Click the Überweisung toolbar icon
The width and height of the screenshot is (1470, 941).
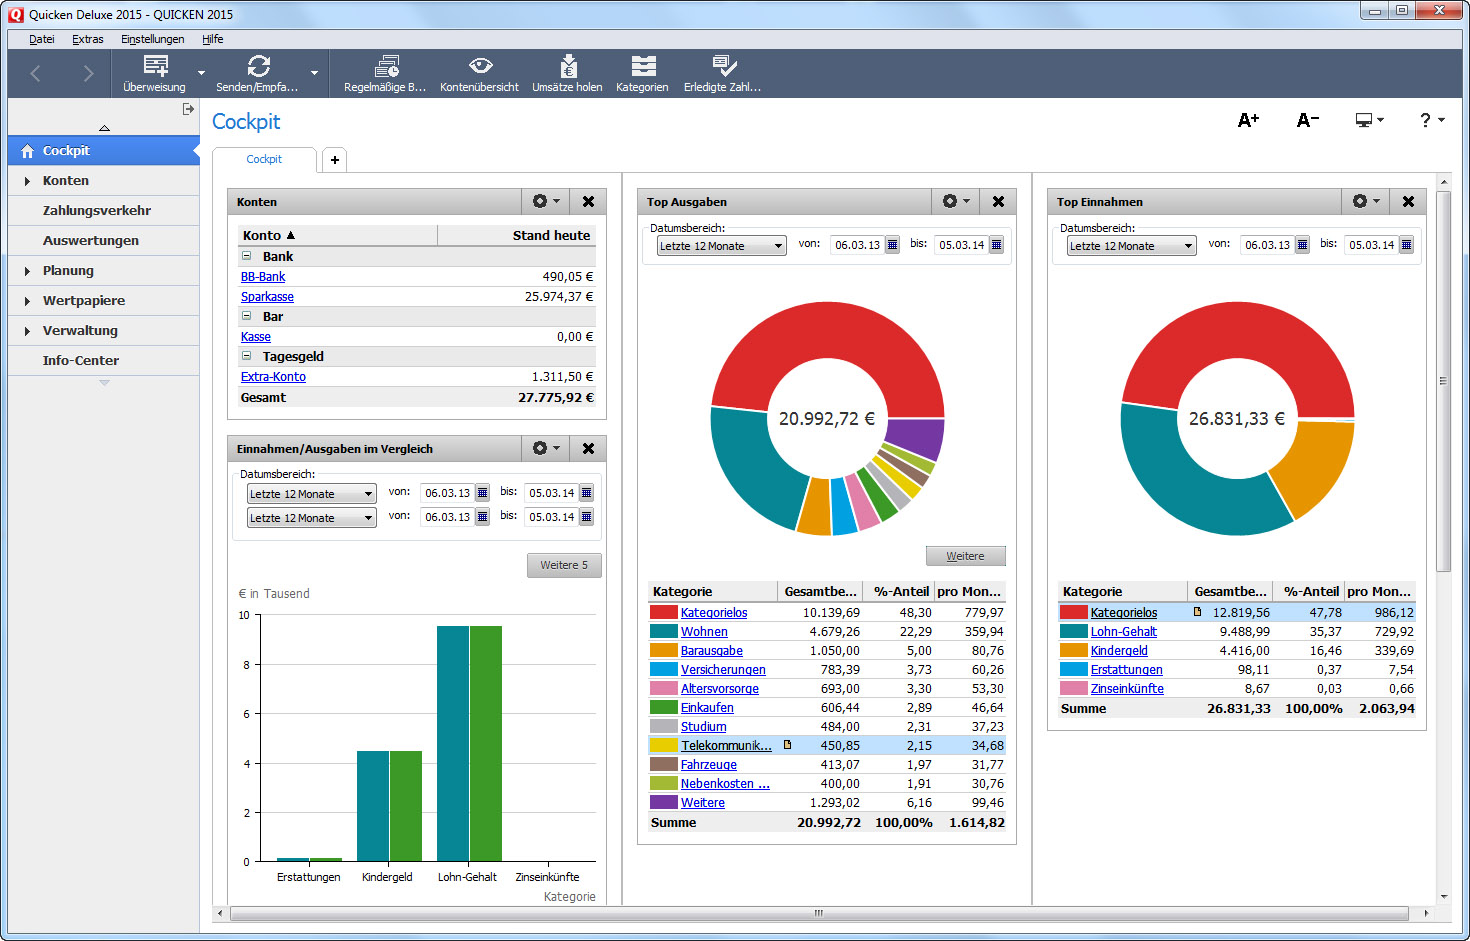coord(155,67)
